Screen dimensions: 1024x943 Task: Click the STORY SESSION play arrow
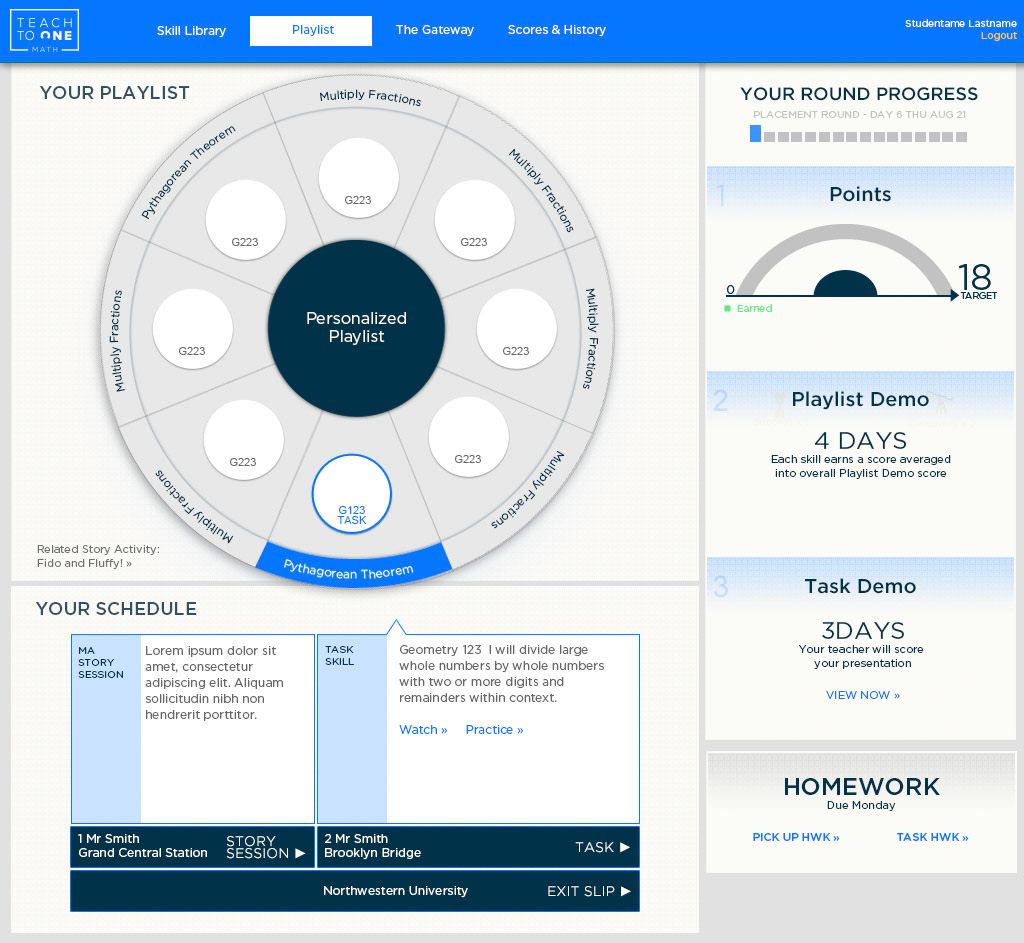pos(300,853)
